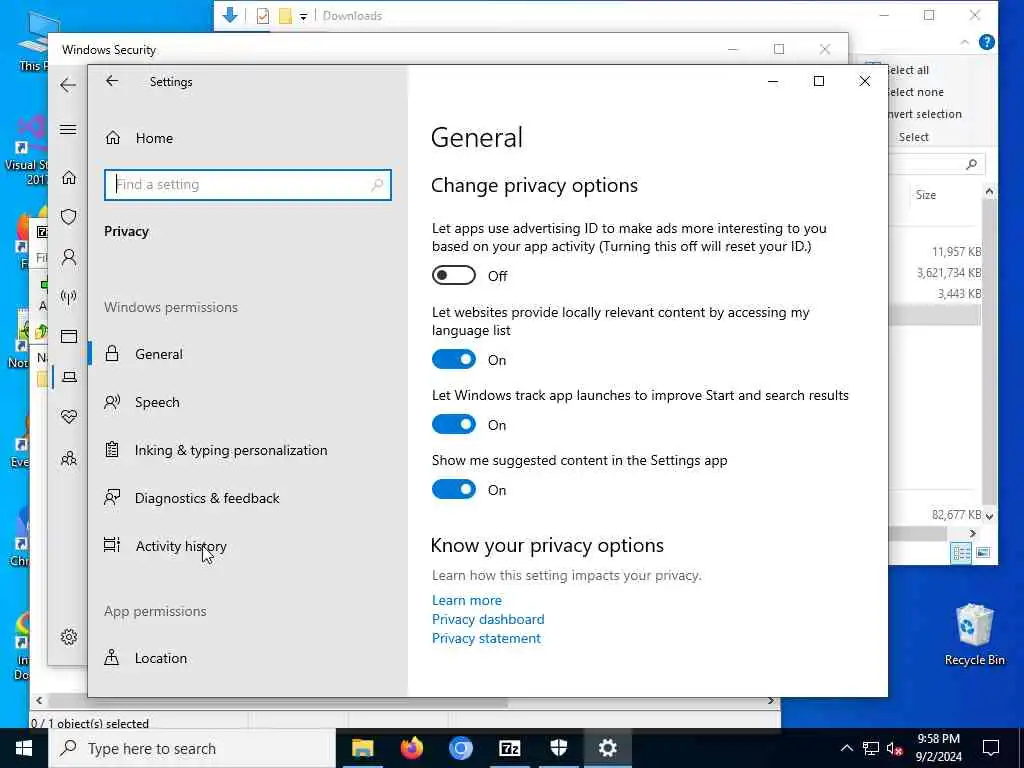The image size is (1024, 768).
Task: Open Windows Security Home icon
Action: click(x=69, y=178)
